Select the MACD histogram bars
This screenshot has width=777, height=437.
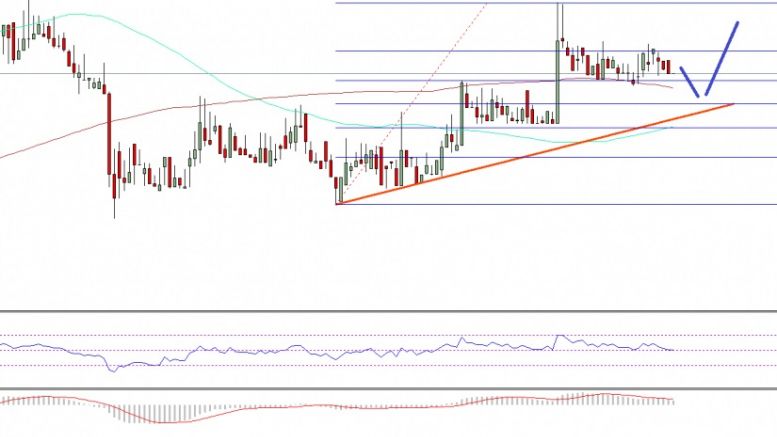[337, 406]
